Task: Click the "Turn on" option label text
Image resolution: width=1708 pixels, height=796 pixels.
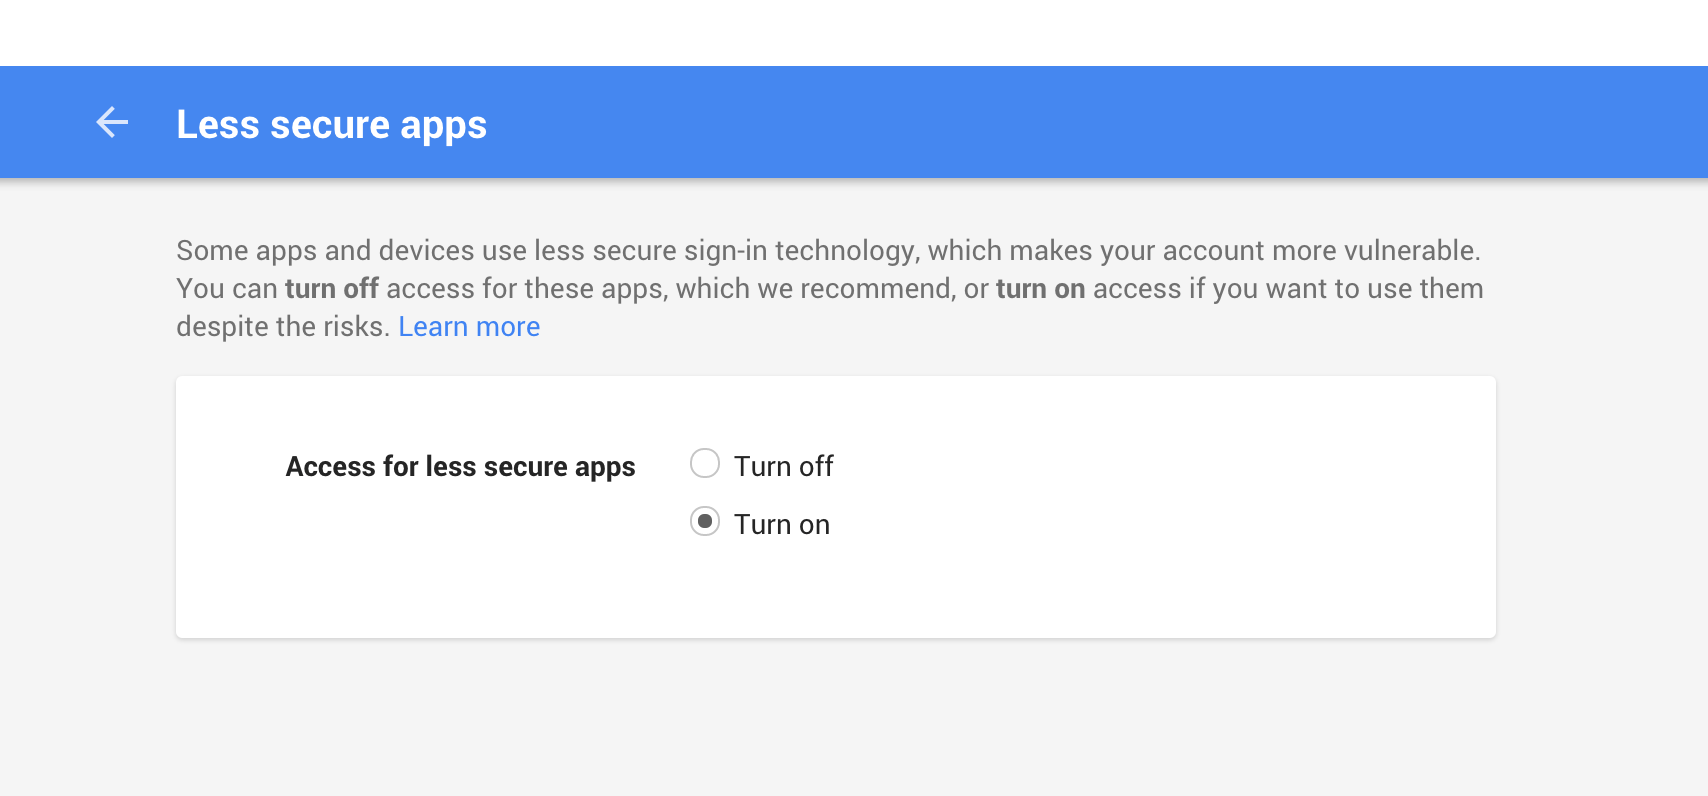Action: coord(781,524)
